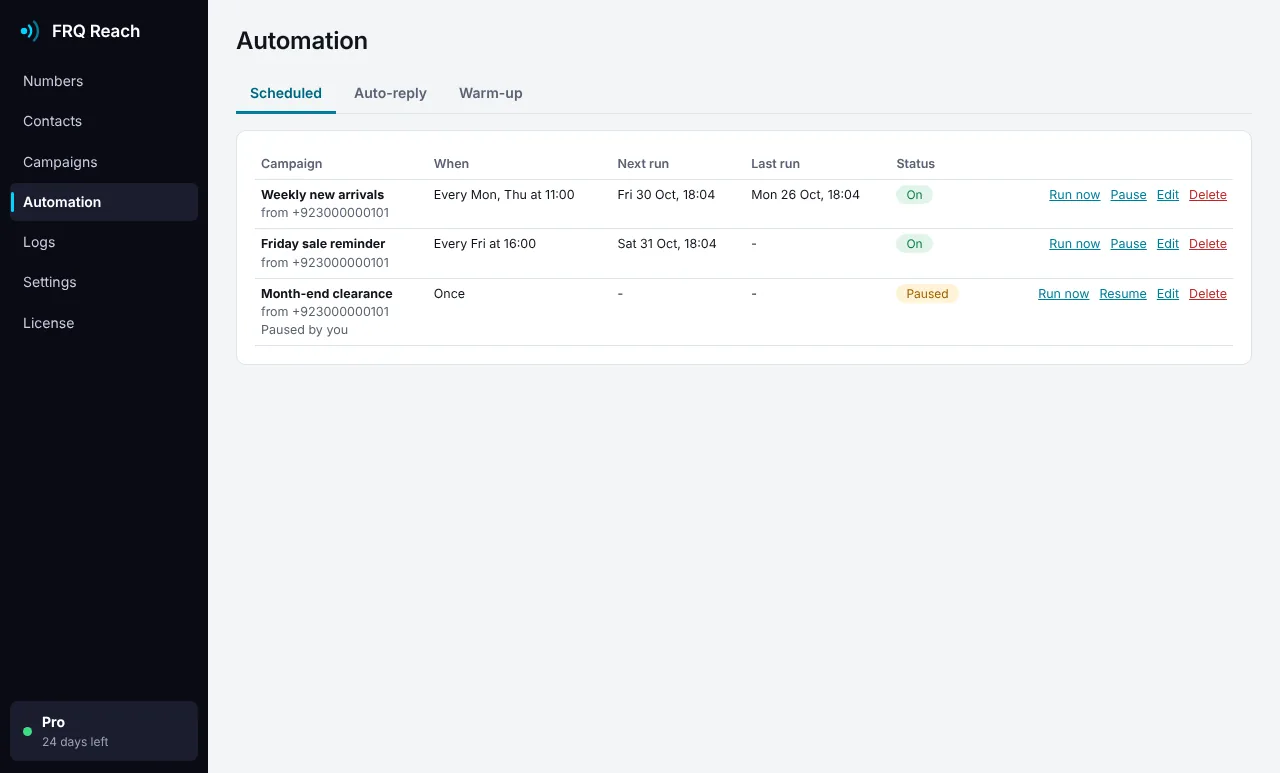Switch to the Auto-reply tab
This screenshot has width=1280, height=773.
point(390,93)
